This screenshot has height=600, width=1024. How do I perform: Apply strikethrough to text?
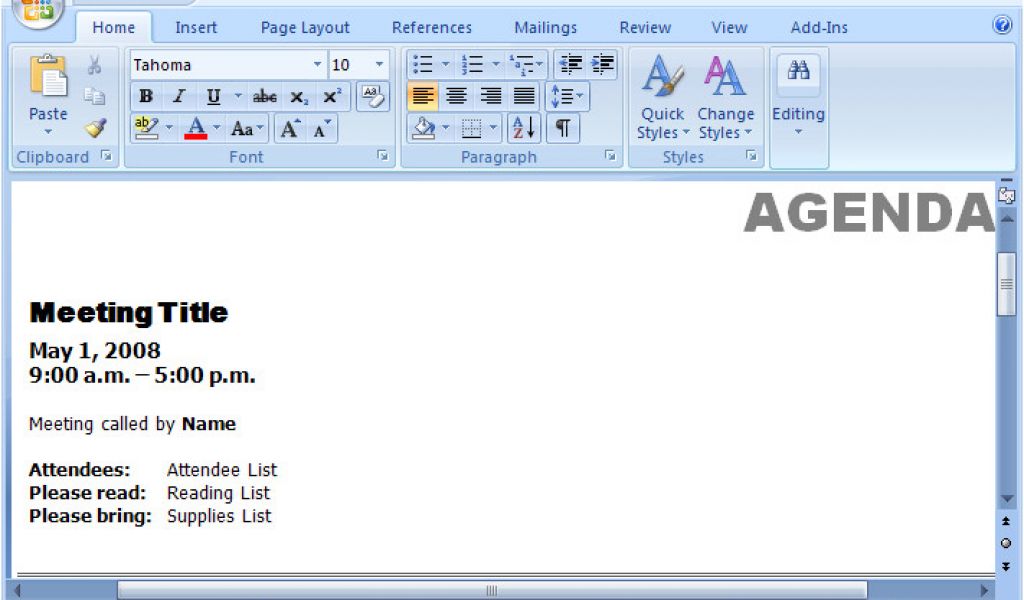click(x=264, y=97)
